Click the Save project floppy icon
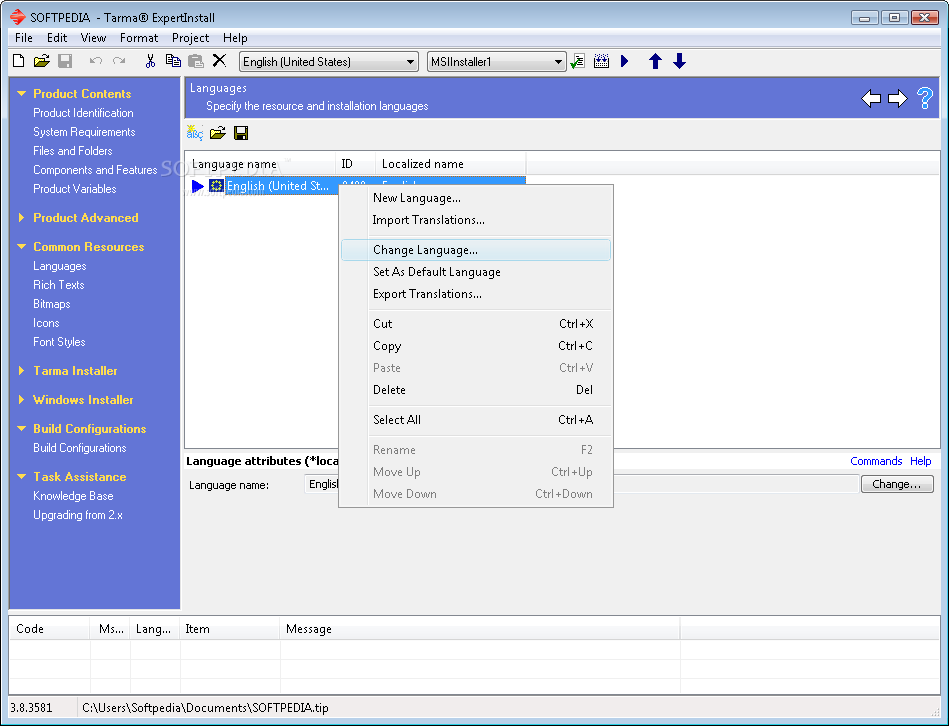949x726 pixels. click(x=65, y=61)
